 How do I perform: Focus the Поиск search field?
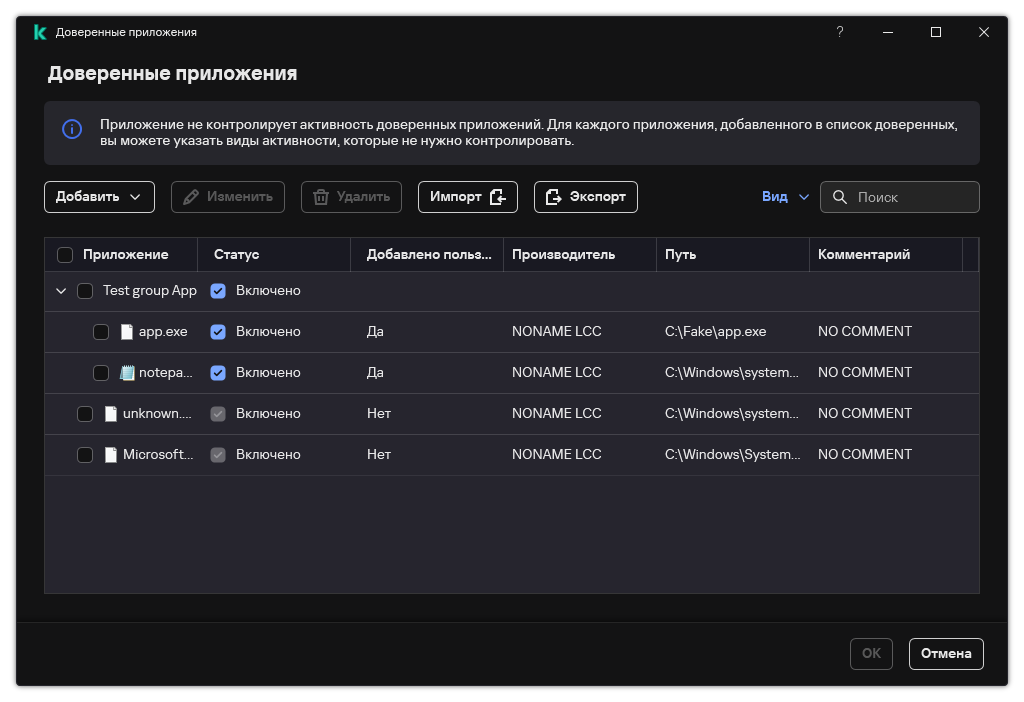pyautogui.click(x=900, y=197)
